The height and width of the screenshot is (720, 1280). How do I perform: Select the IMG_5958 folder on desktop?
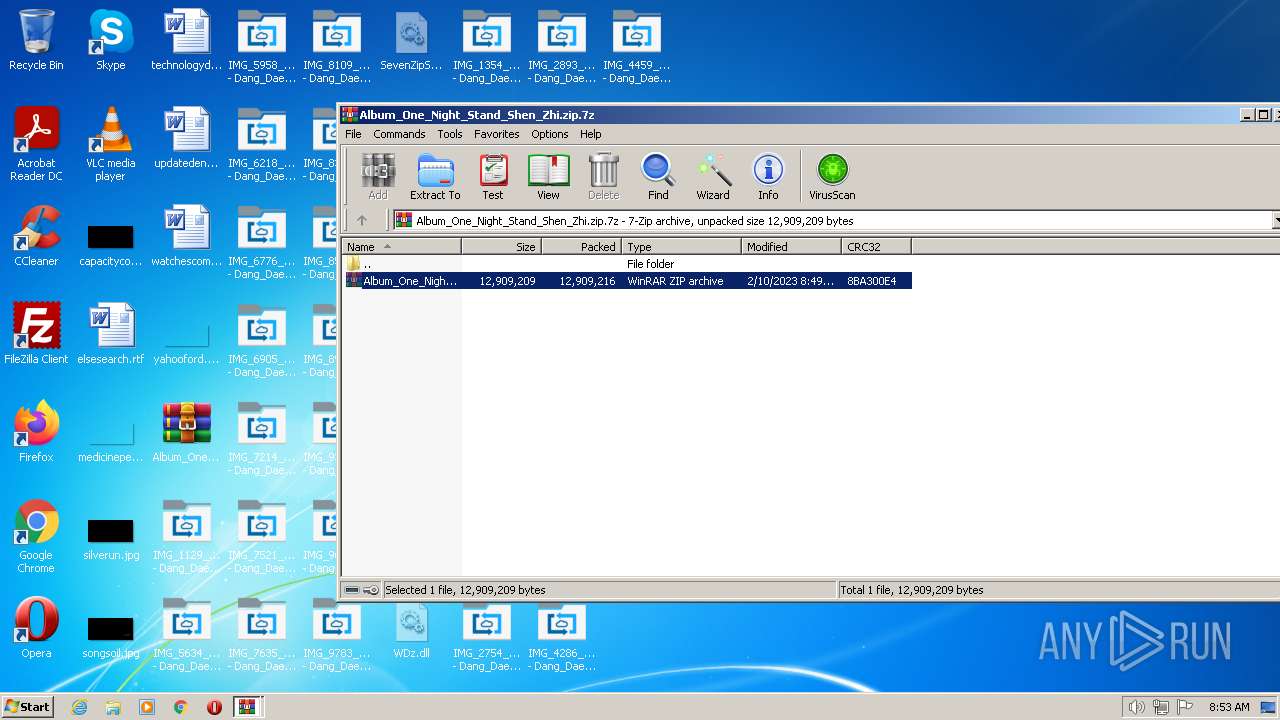click(x=261, y=47)
